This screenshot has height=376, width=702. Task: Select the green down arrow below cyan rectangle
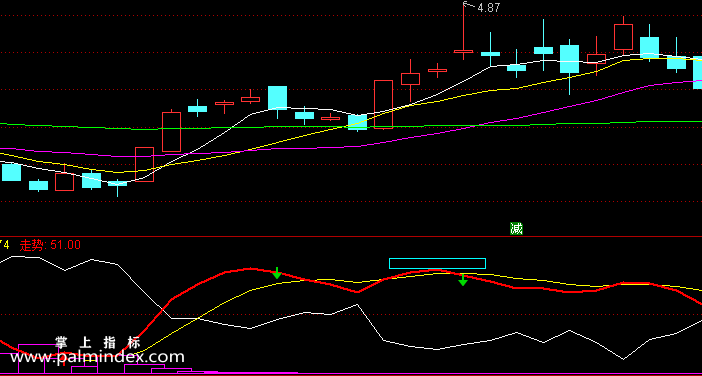tap(463, 280)
